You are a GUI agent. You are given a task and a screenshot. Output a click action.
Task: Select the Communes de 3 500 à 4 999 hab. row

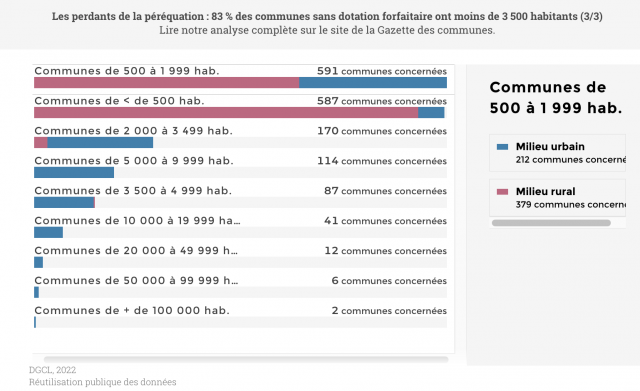240,197
